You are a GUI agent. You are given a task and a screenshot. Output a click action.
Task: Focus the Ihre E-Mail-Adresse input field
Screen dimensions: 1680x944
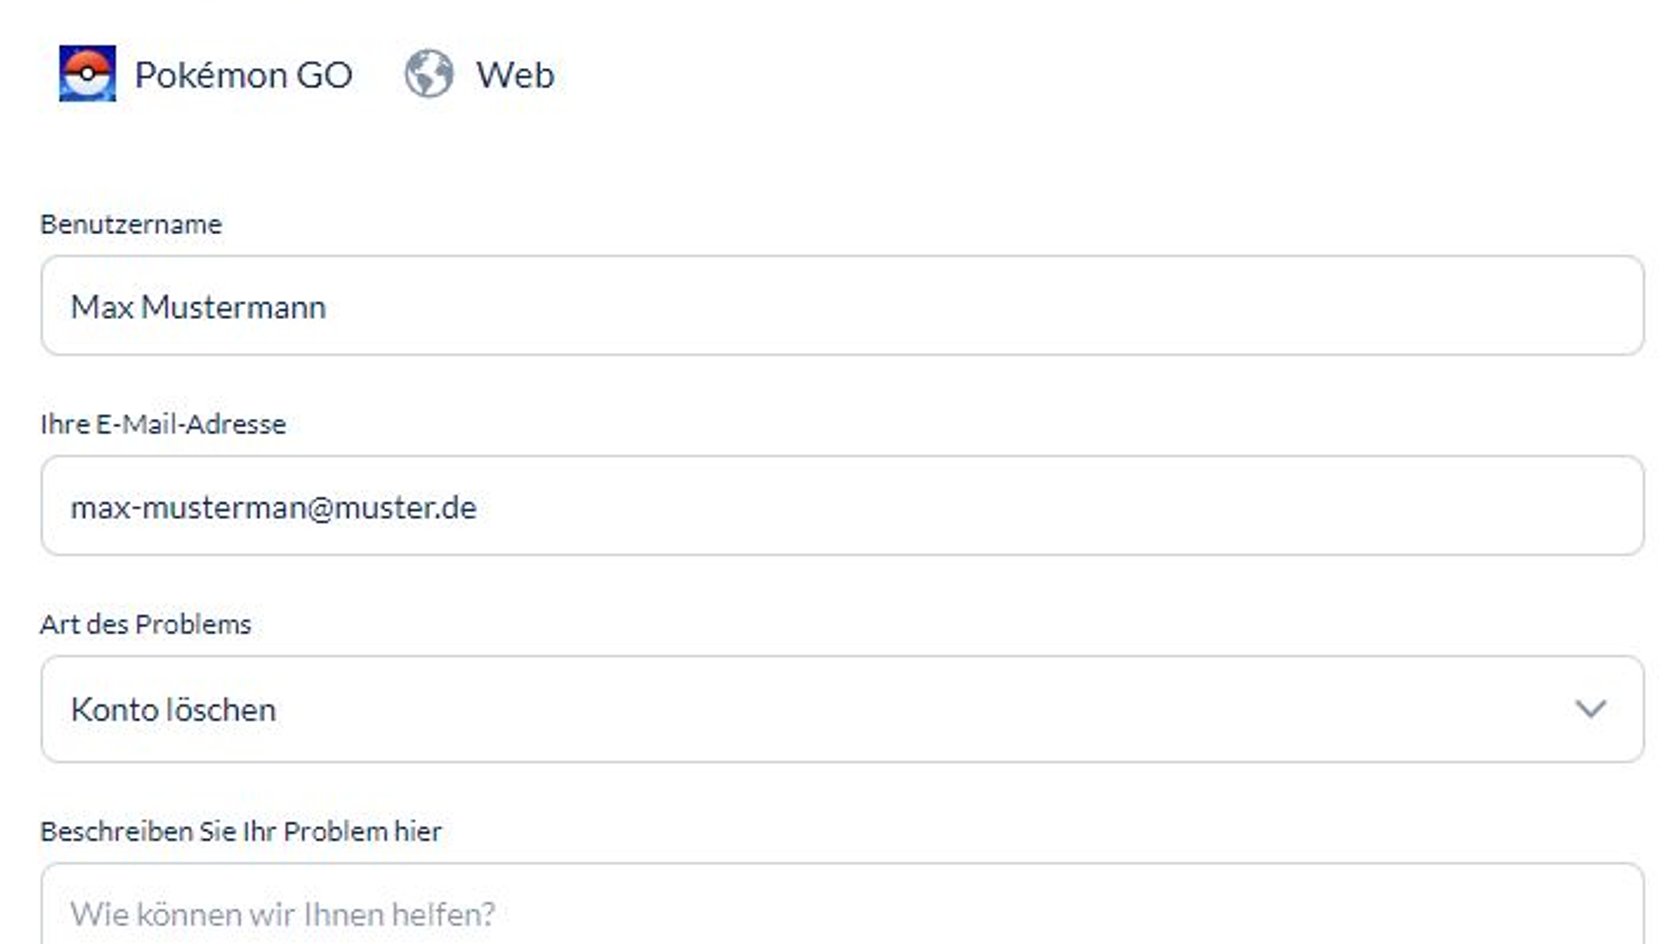(x=842, y=505)
